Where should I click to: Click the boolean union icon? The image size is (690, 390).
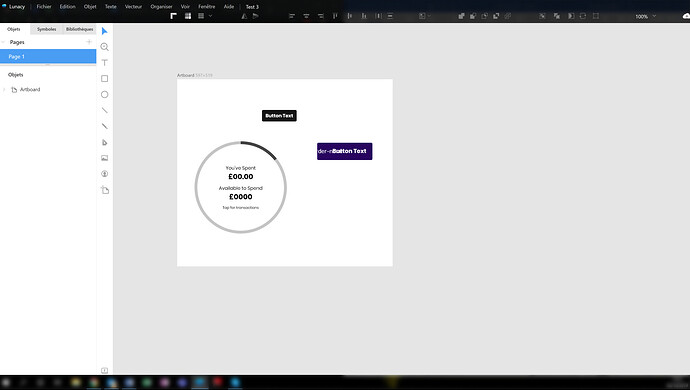click(x=461, y=16)
